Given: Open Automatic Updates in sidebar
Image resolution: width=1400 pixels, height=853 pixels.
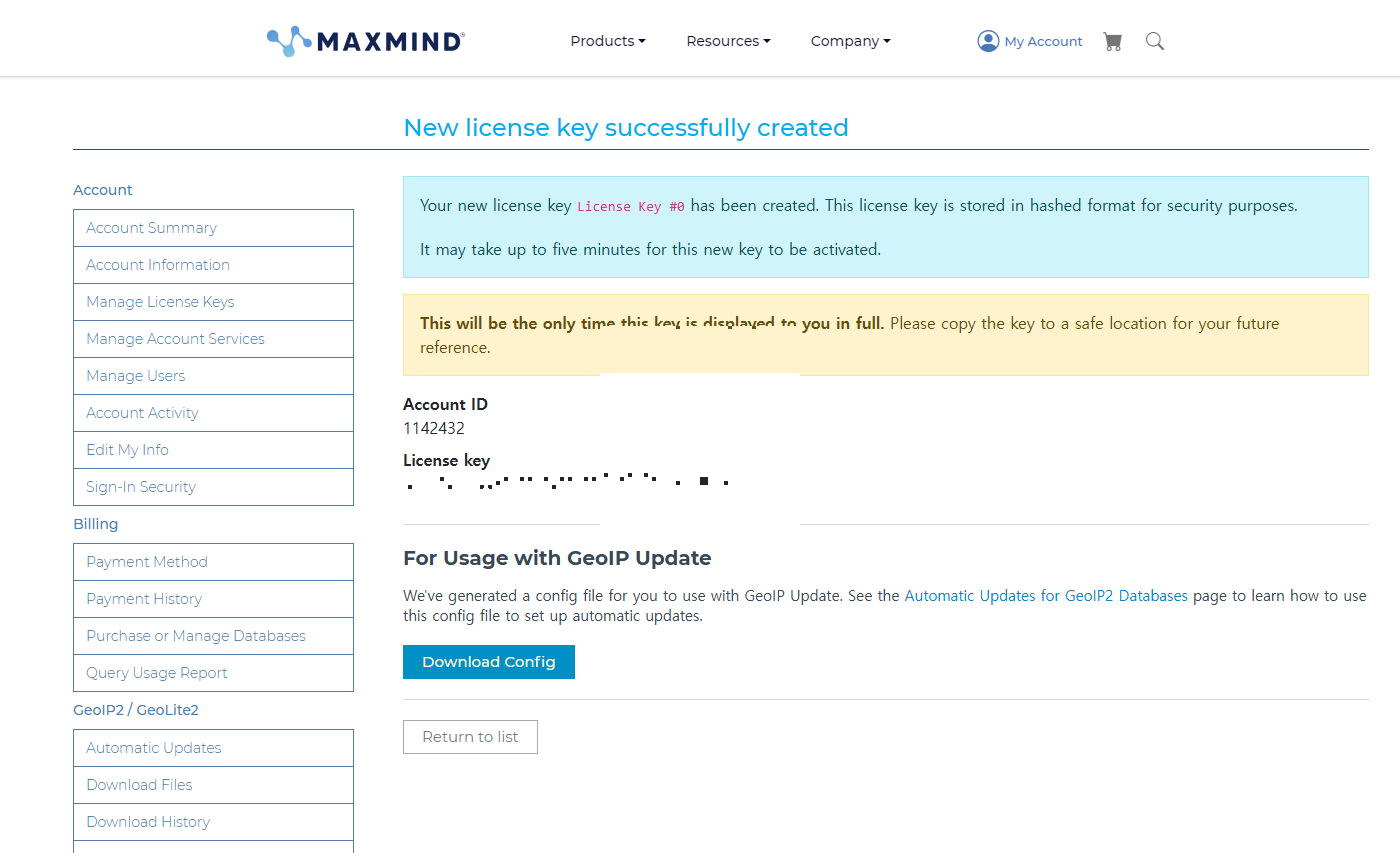Looking at the screenshot, I should pos(213,748).
